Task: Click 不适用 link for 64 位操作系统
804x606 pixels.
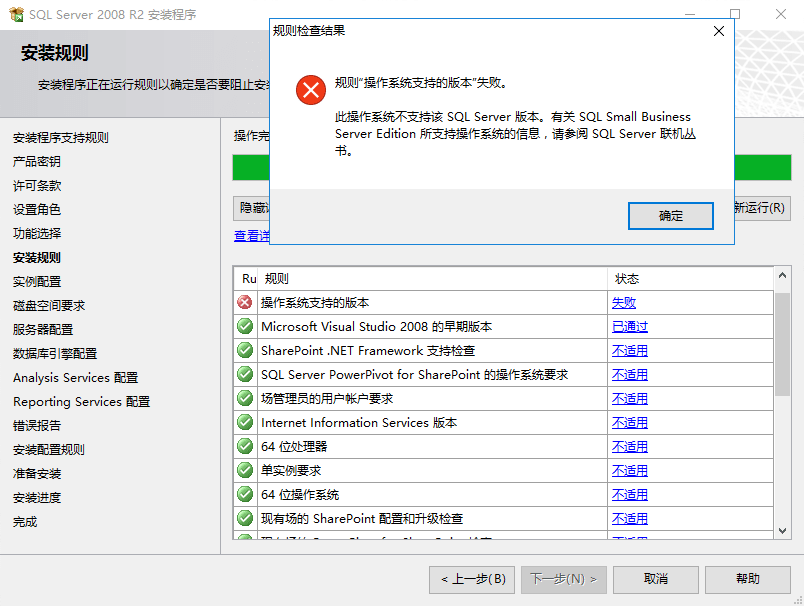Action: (630, 495)
